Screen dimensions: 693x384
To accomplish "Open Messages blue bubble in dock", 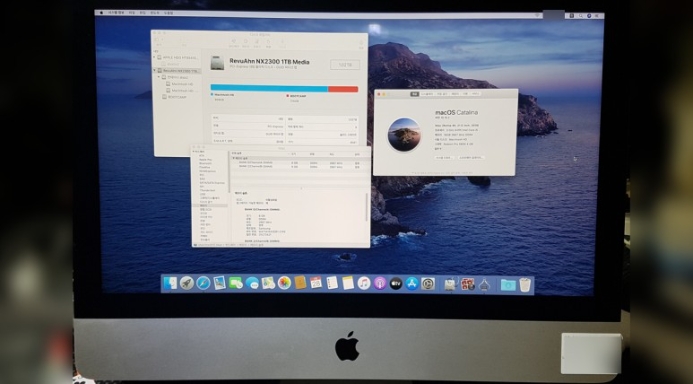I will 252,283.
